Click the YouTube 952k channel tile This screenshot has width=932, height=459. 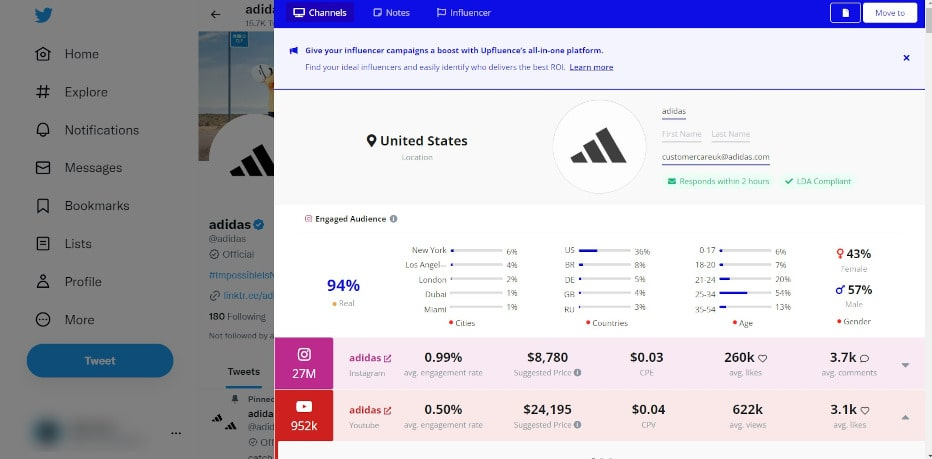(304, 416)
